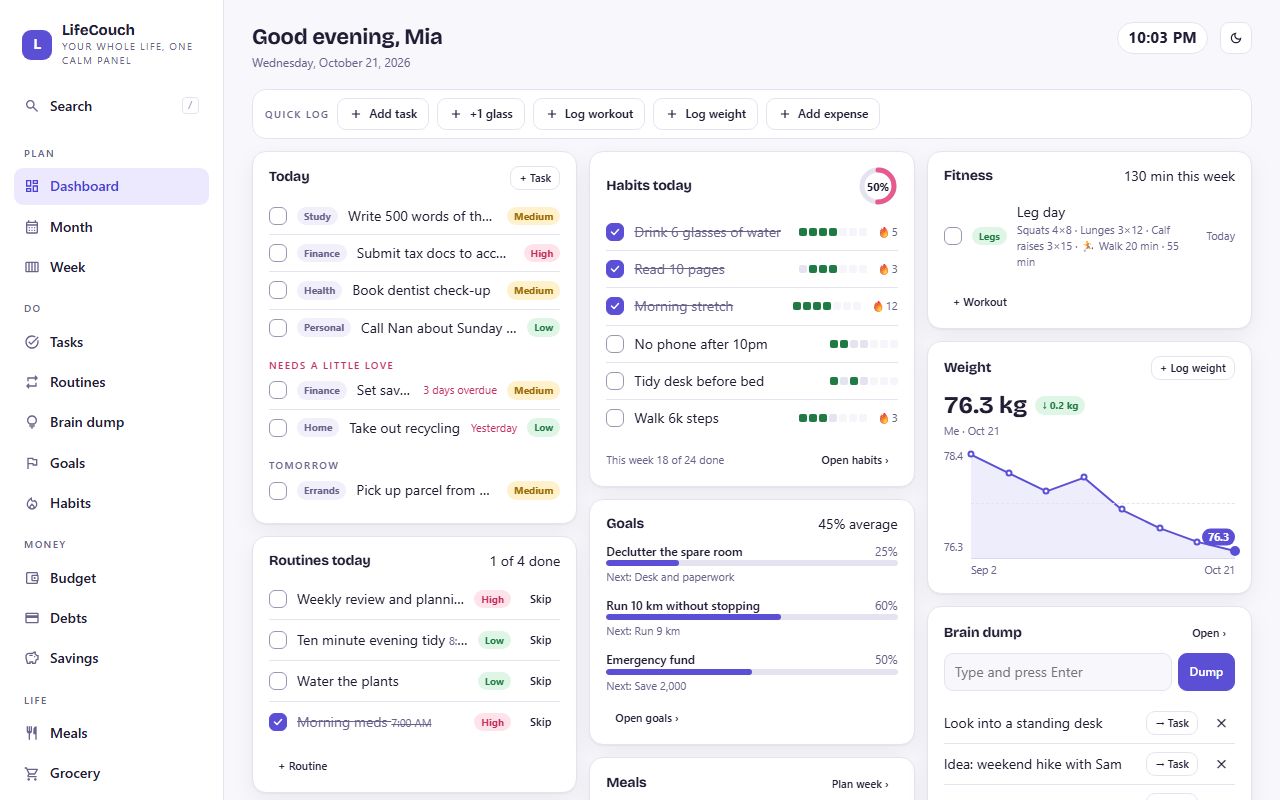This screenshot has width=1280, height=800.
Task: Add a task from the Quick log bar
Action: [x=383, y=114]
